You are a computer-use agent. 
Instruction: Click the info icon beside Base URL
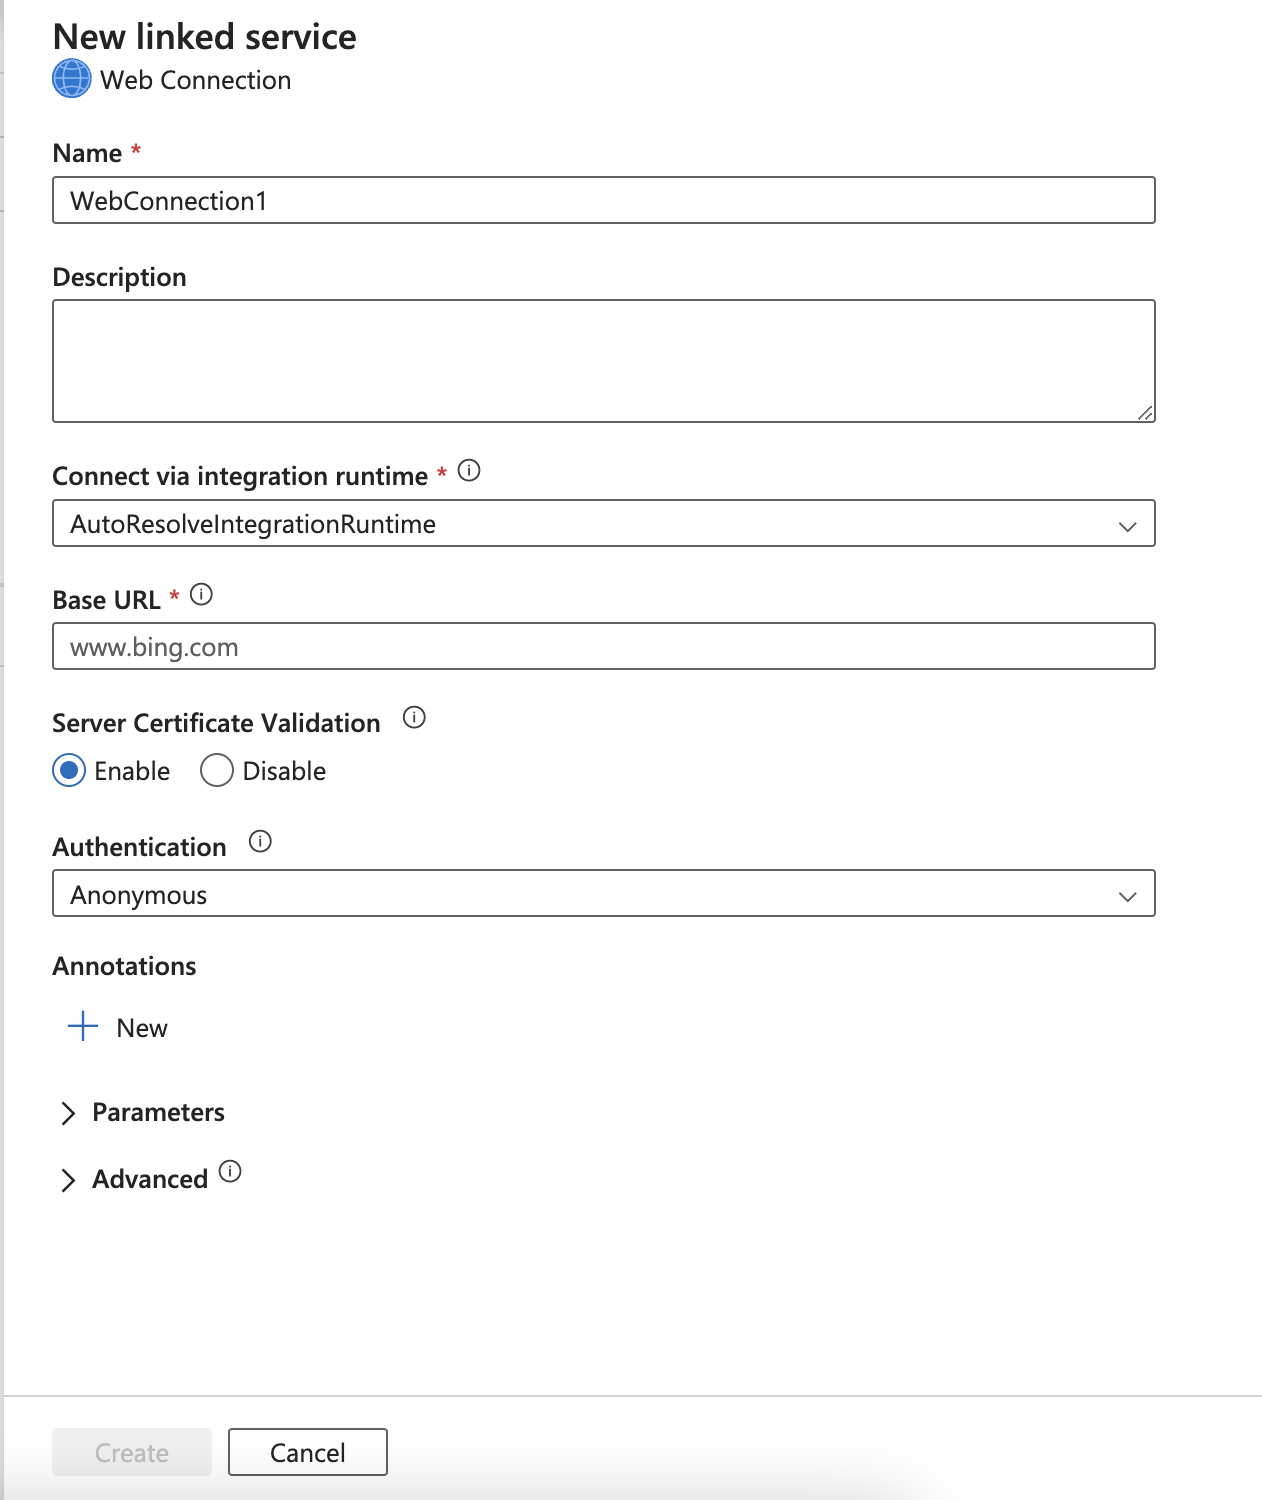point(203,595)
